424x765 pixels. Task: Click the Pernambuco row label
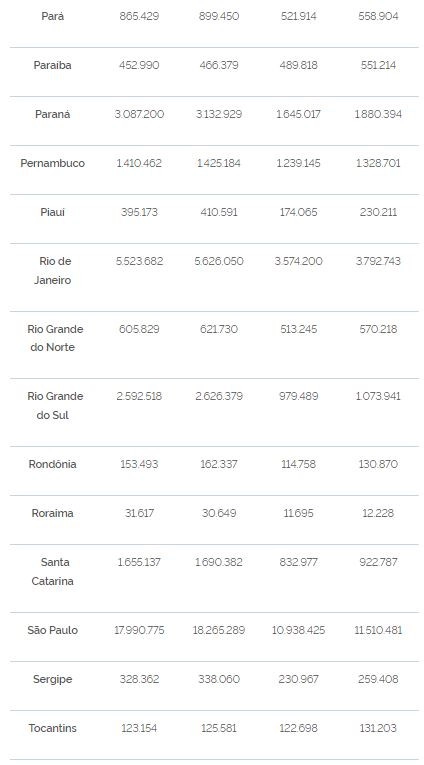(x=53, y=163)
